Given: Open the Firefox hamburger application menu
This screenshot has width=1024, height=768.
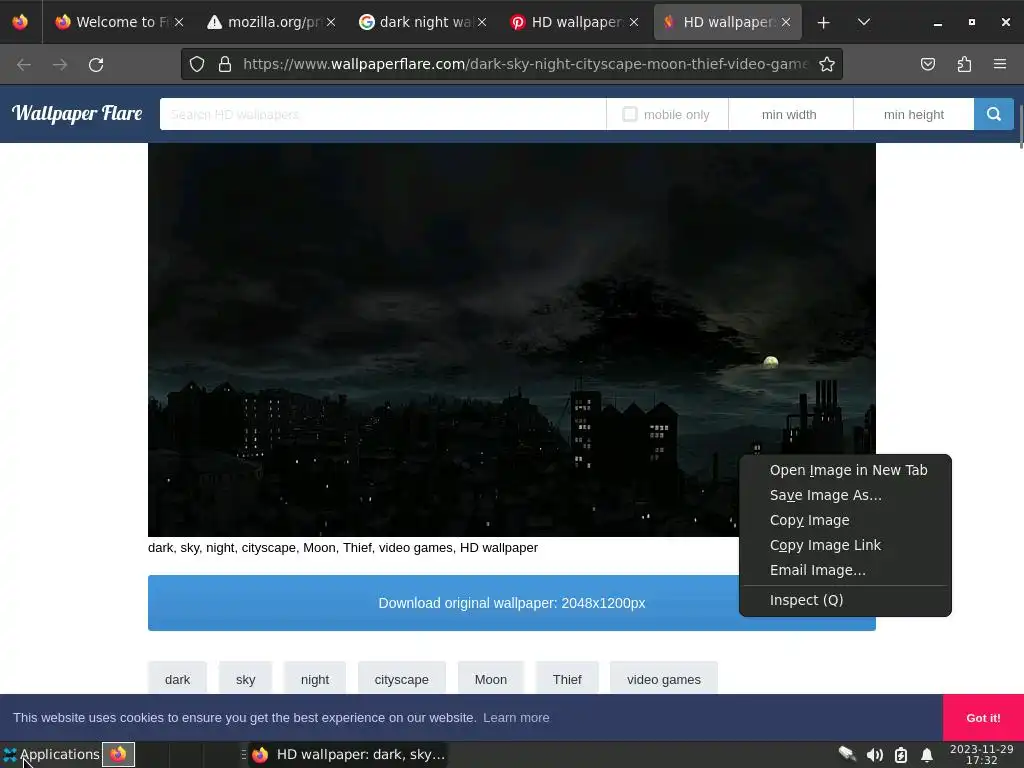Looking at the screenshot, I should point(999,64).
